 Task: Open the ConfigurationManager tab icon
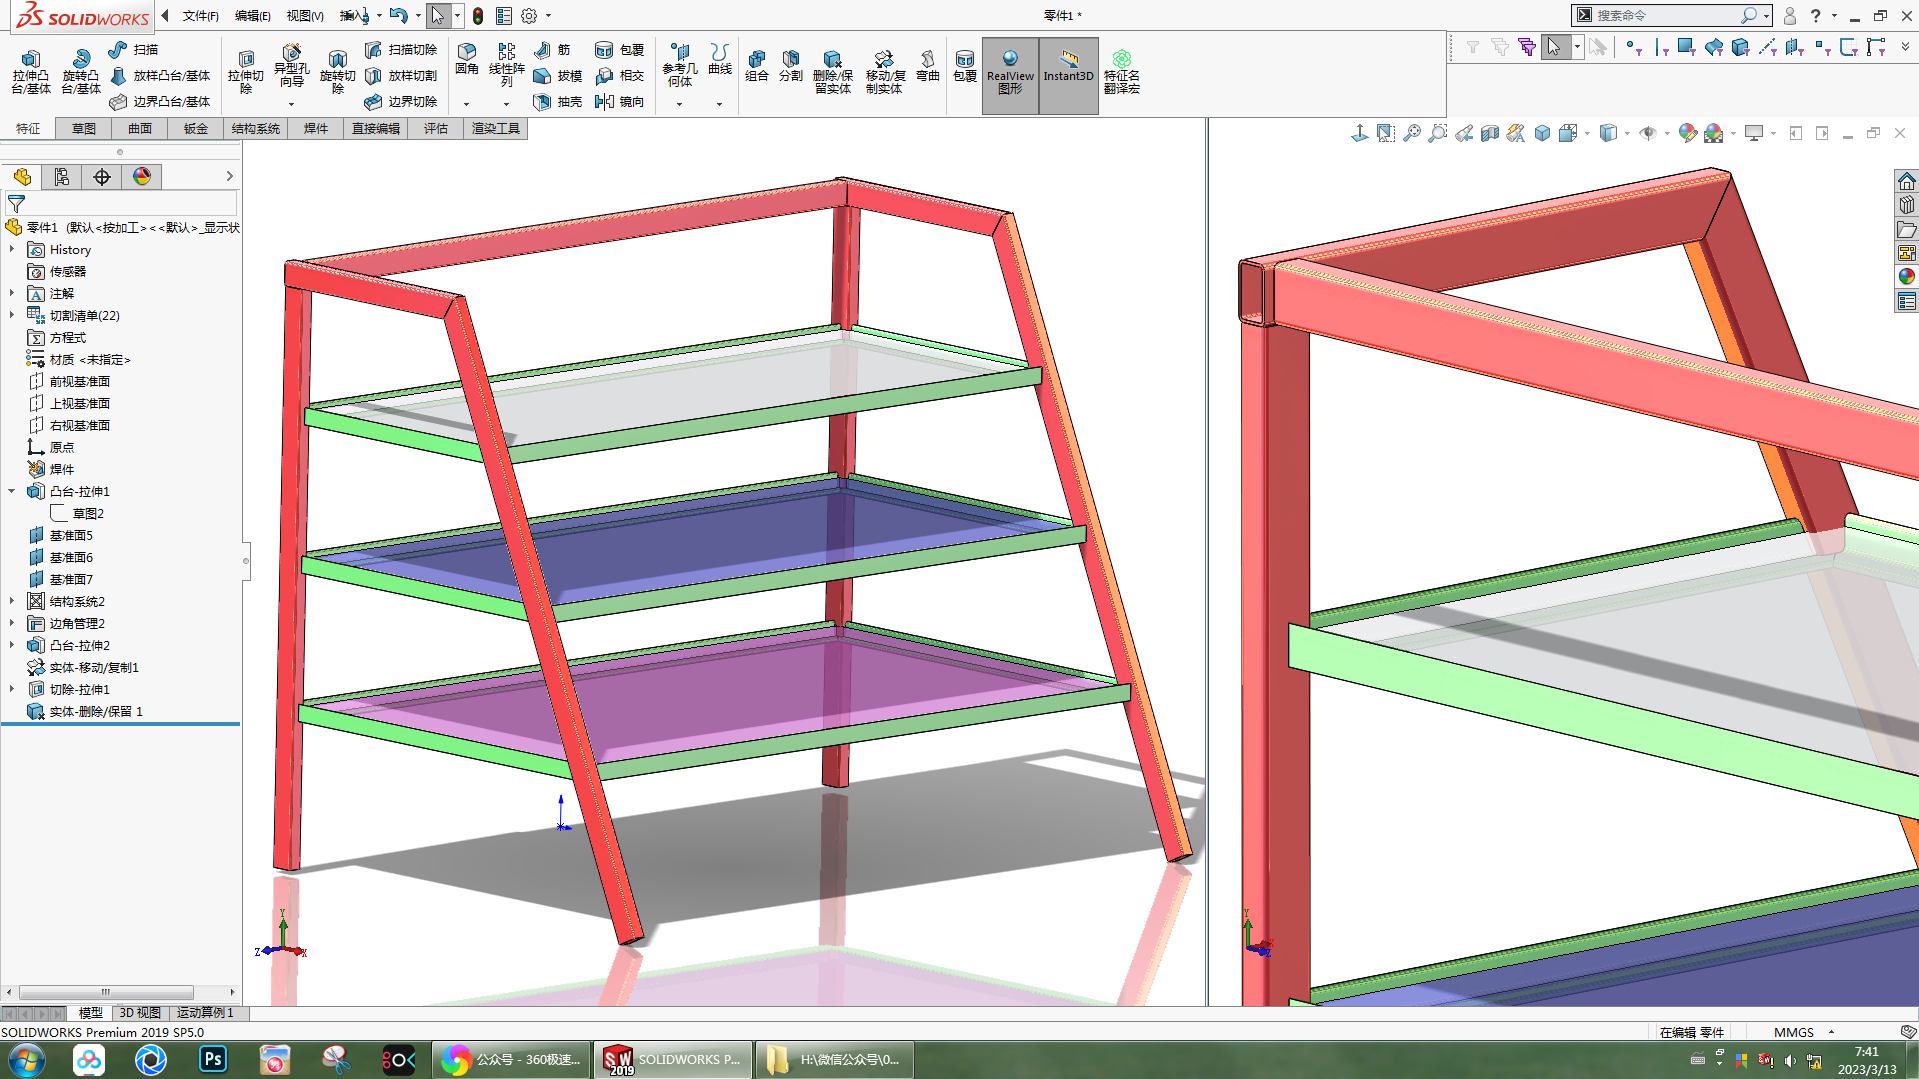click(x=102, y=177)
